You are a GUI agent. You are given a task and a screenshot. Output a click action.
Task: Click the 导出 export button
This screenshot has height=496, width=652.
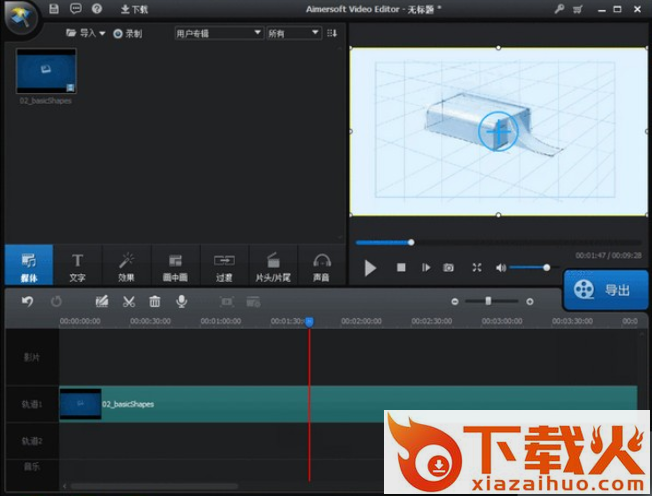pos(606,290)
